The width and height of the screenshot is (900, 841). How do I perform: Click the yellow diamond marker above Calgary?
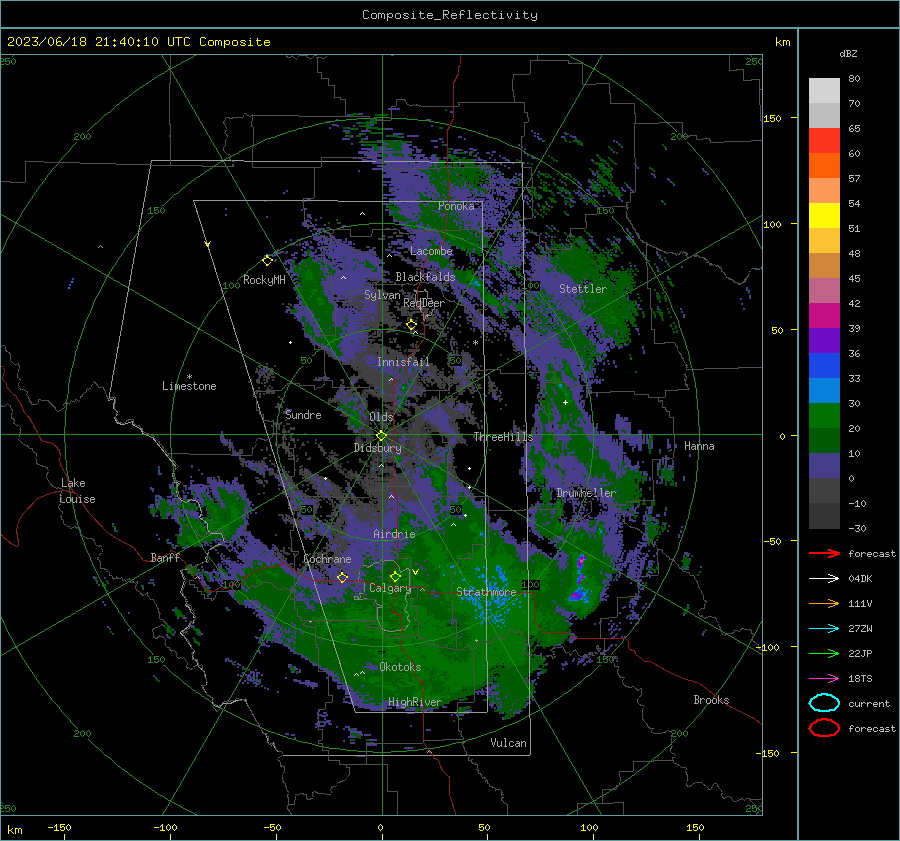click(x=395, y=576)
